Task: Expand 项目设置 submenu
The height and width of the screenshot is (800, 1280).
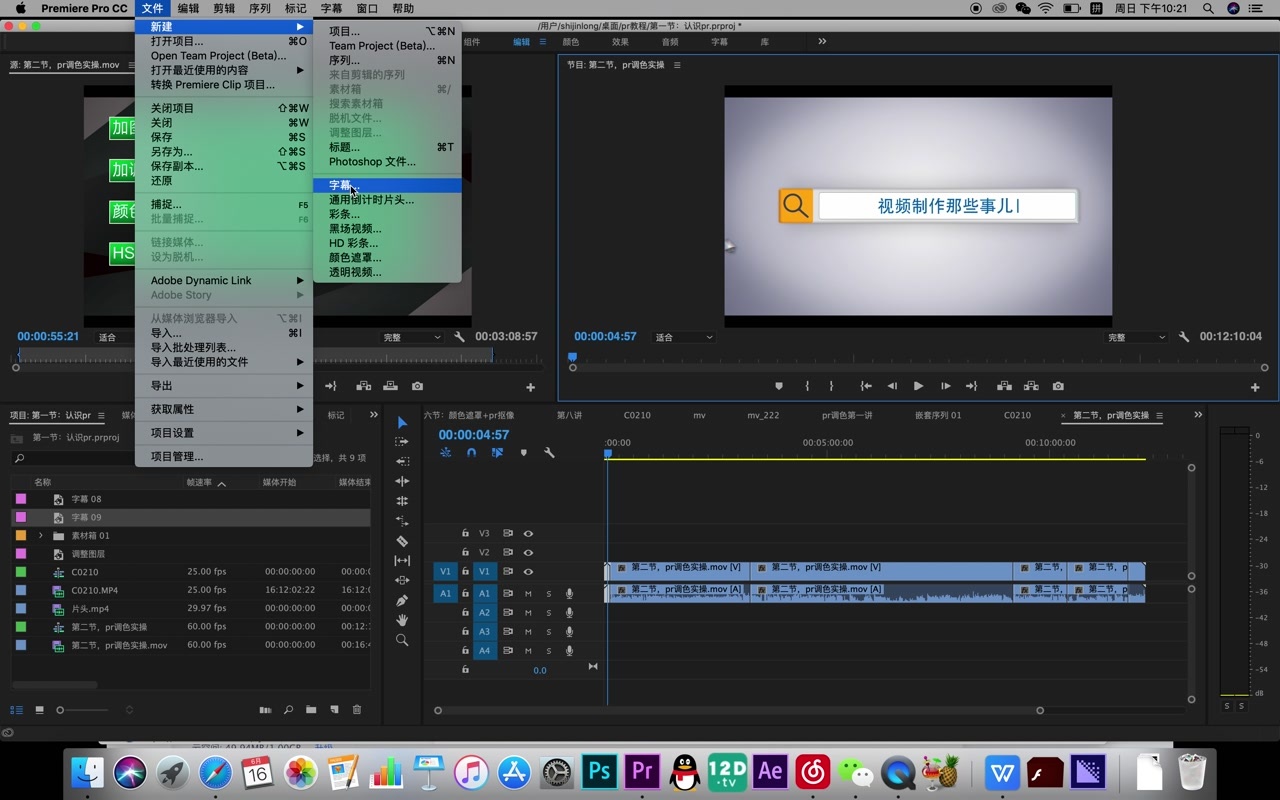Action: (x=224, y=433)
